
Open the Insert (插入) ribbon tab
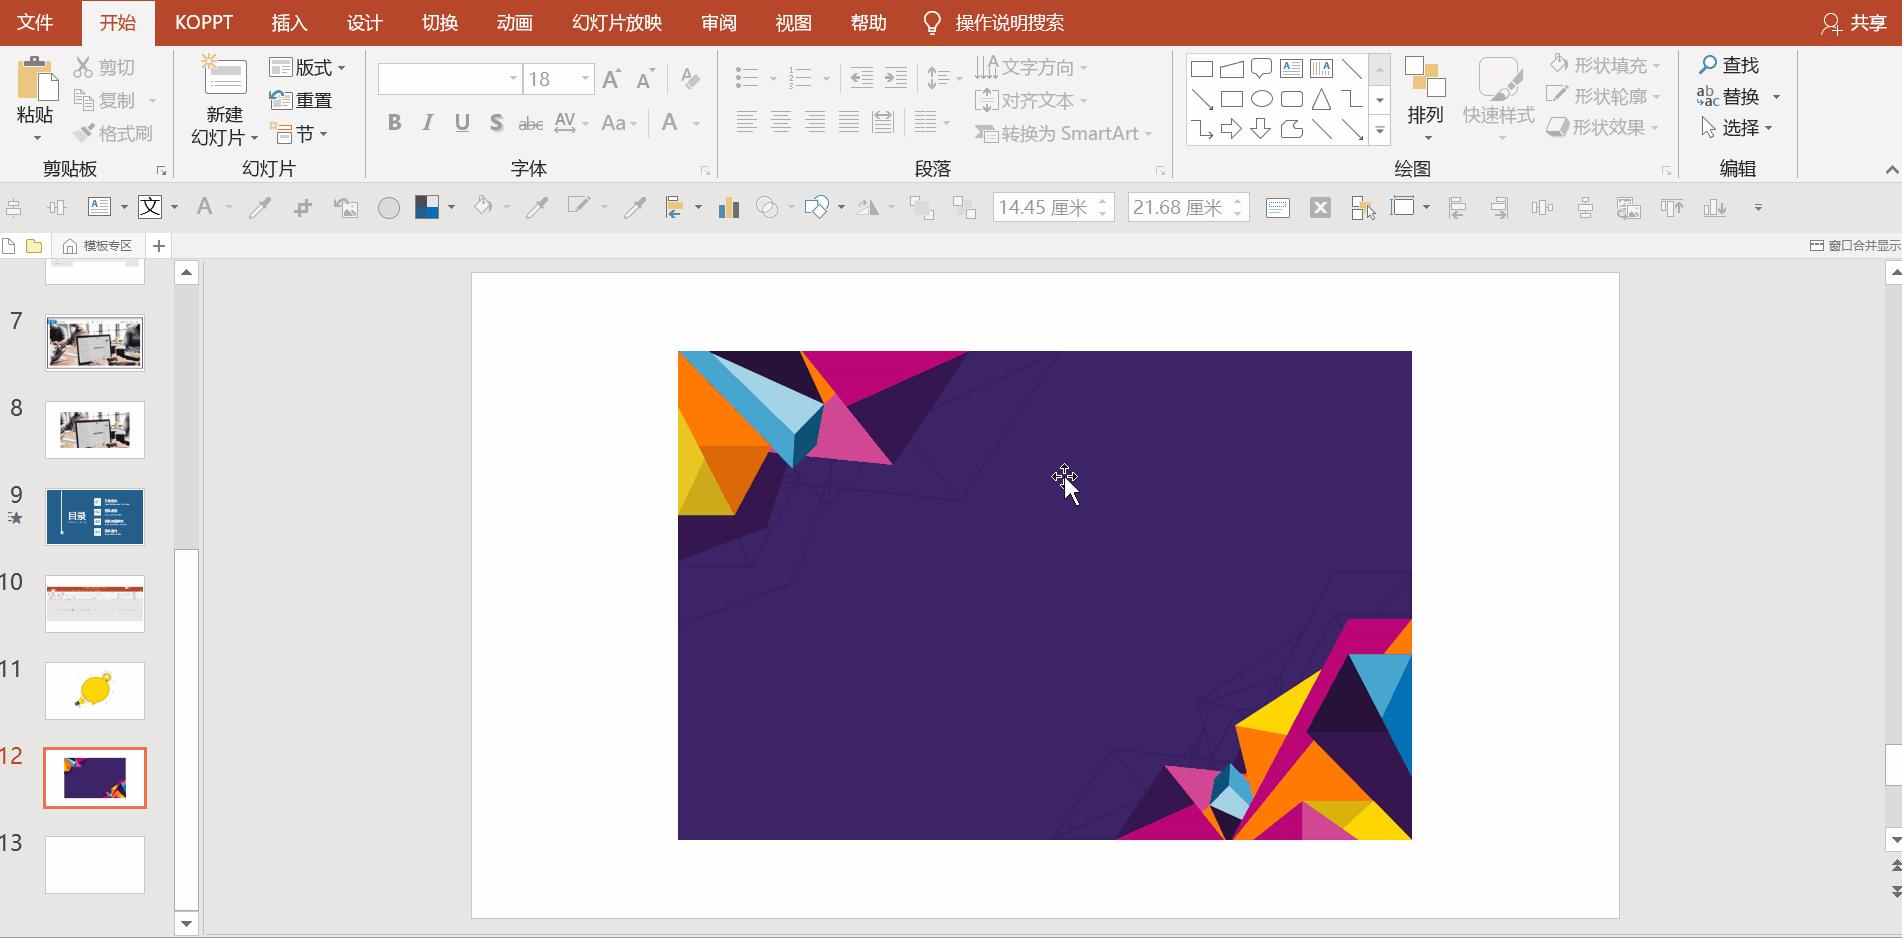289,23
